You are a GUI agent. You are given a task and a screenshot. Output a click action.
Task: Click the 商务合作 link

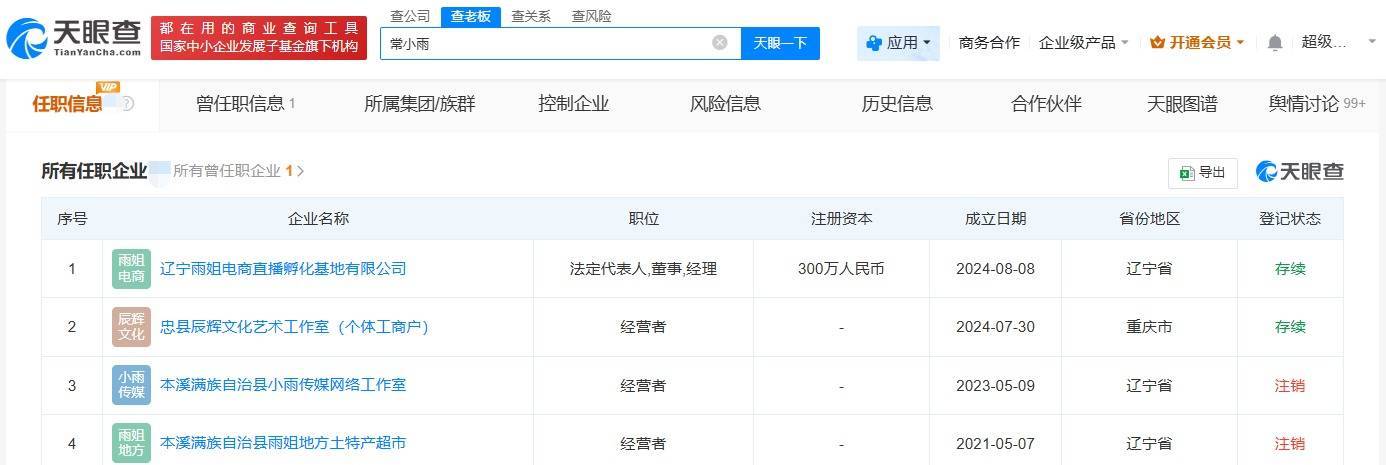point(989,43)
